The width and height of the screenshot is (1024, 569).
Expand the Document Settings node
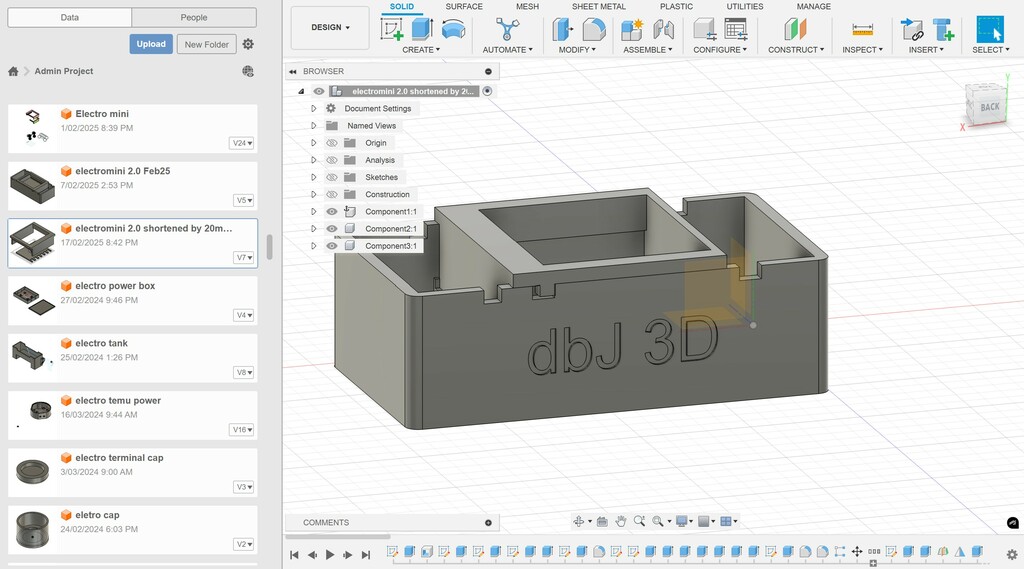313,109
